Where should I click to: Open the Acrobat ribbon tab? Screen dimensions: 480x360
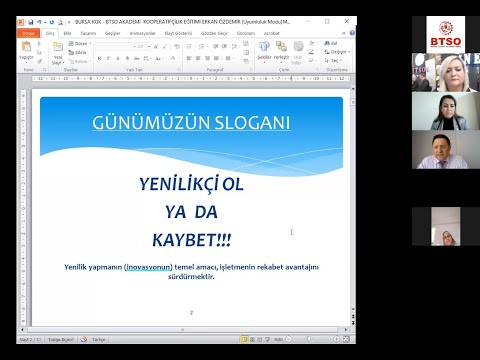tap(272, 33)
